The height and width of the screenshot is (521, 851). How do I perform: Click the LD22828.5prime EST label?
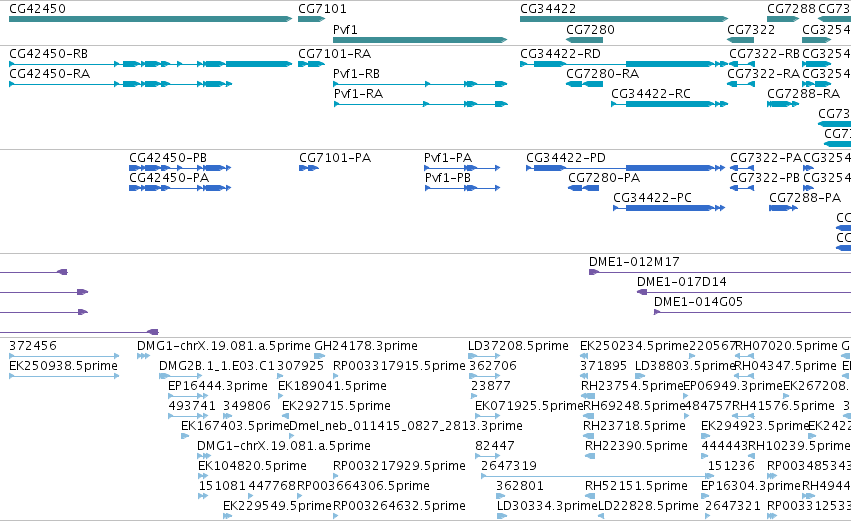648,507
